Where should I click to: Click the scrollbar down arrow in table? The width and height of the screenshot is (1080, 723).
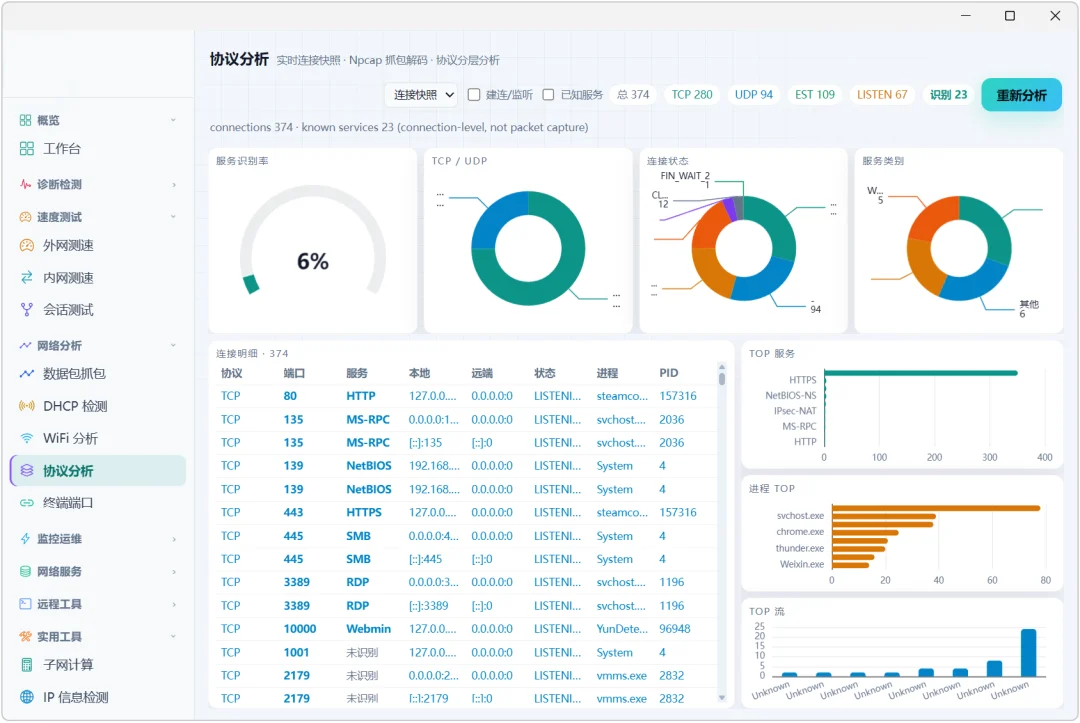(722, 698)
